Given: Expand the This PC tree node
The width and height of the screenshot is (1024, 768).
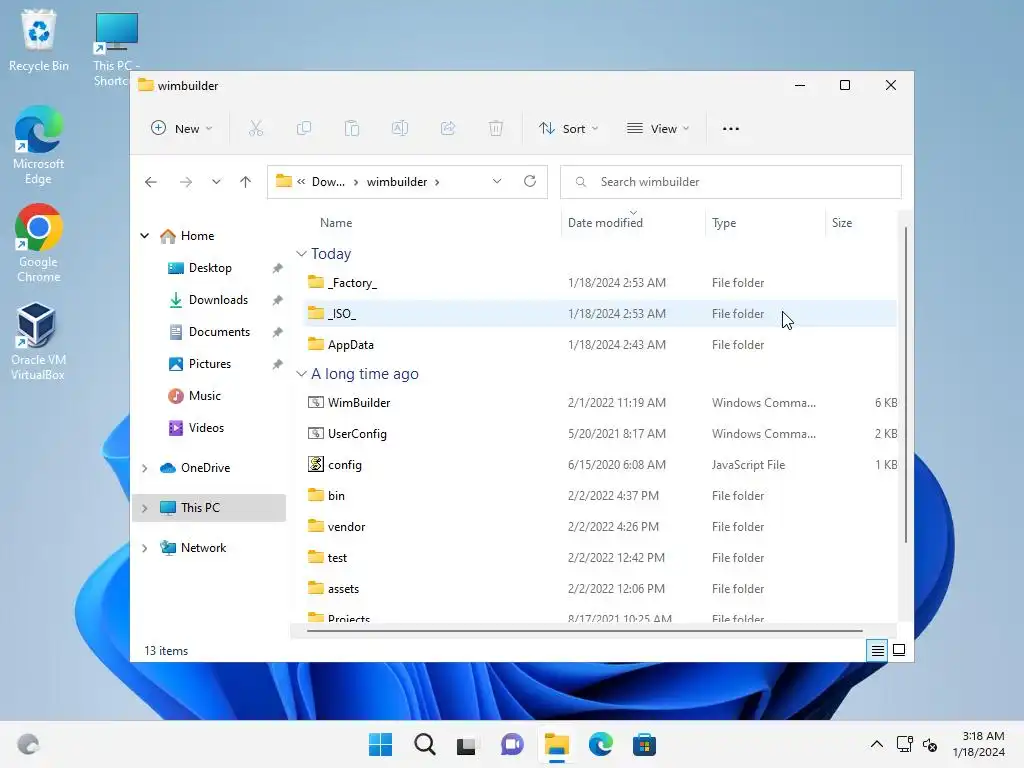Looking at the screenshot, I should [x=145, y=508].
